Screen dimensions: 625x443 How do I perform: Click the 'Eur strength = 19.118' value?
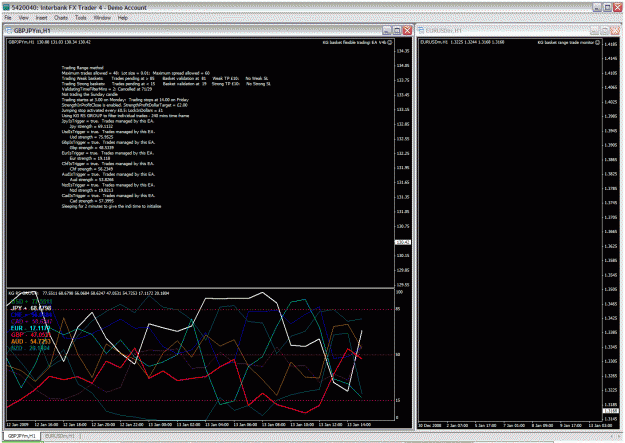point(90,158)
